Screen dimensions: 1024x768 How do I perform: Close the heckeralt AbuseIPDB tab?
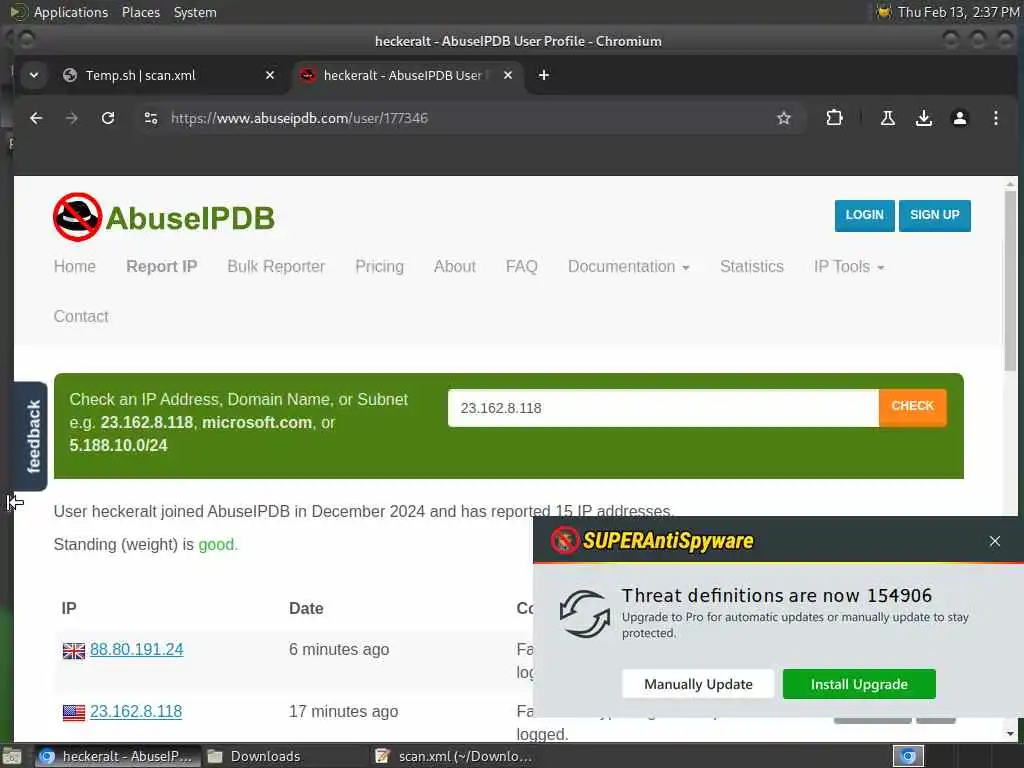coord(507,75)
